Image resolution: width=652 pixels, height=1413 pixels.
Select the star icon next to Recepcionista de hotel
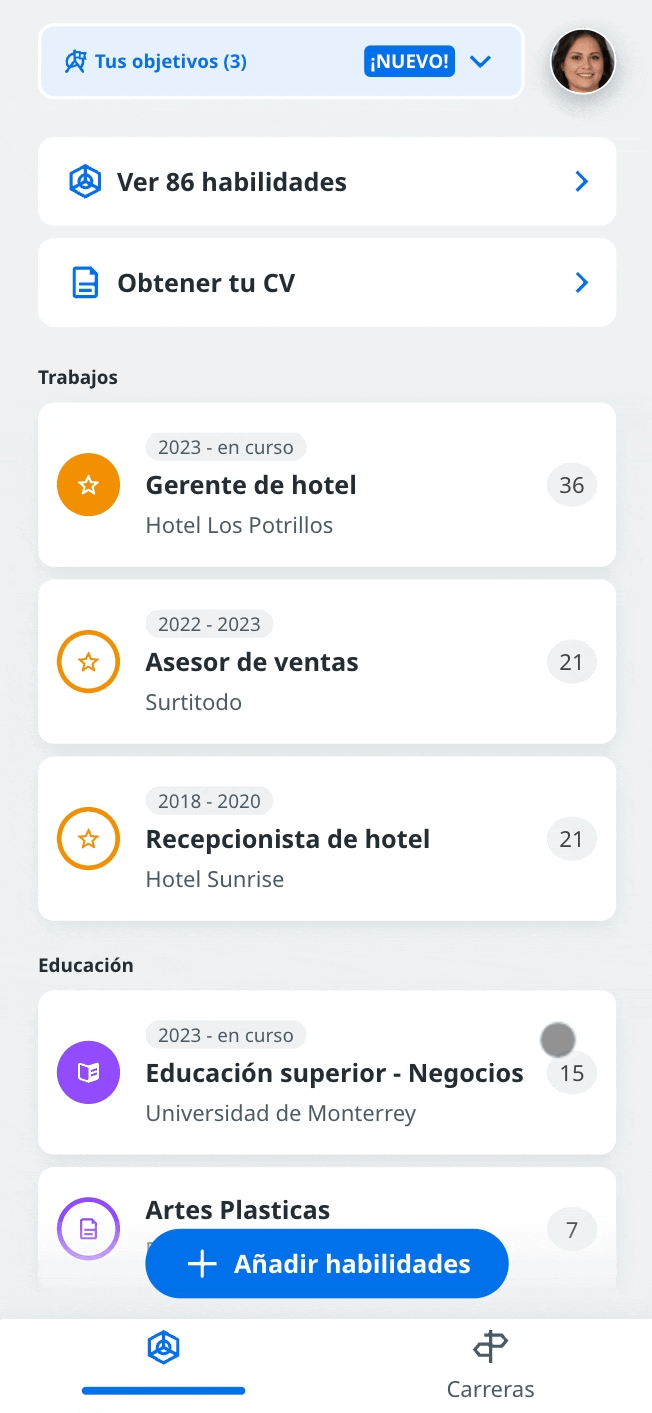pos(89,839)
